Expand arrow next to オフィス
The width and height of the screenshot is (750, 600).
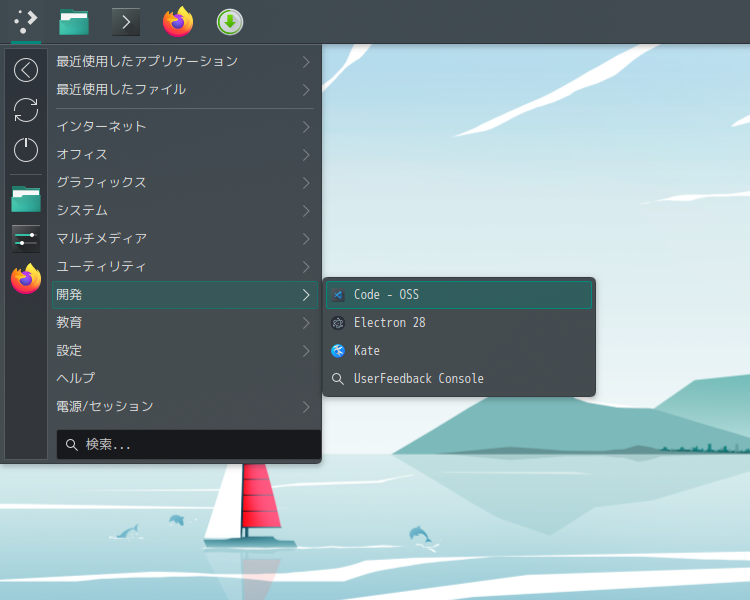coord(306,155)
